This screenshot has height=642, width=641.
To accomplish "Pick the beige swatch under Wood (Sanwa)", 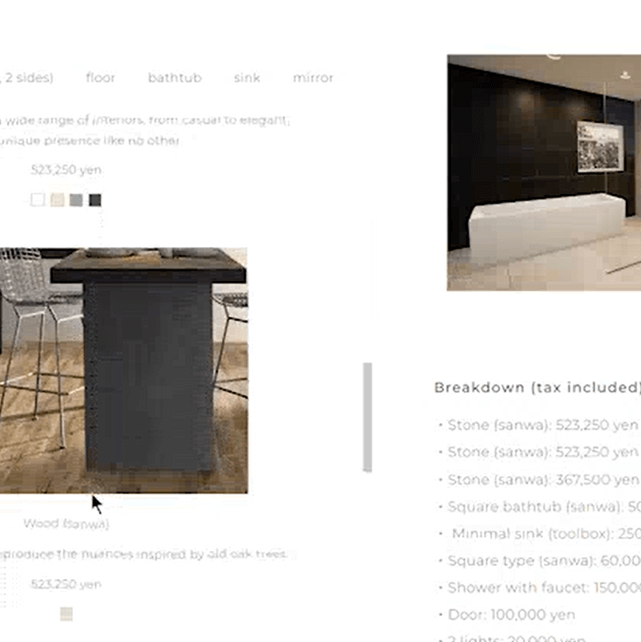I will coord(66,614).
